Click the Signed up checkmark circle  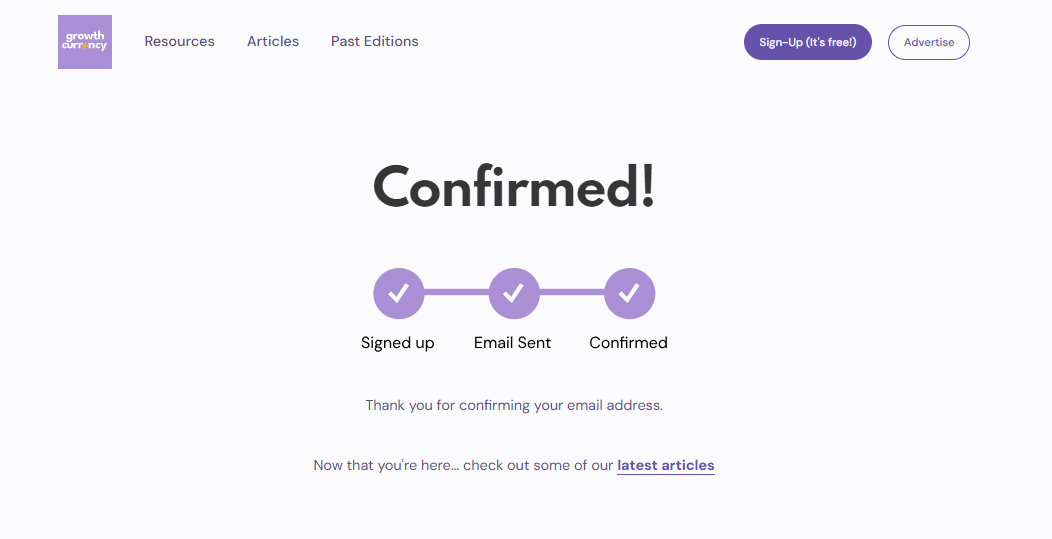point(399,293)
